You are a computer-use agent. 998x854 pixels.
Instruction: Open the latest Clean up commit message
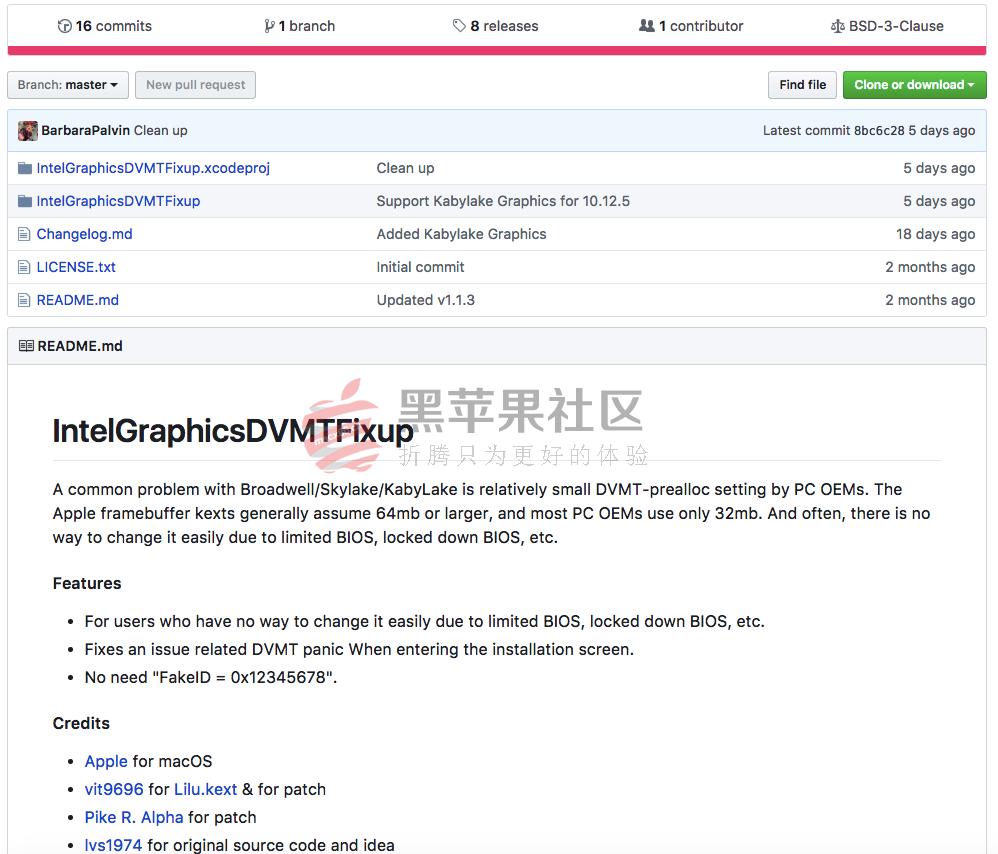(160, 130)
